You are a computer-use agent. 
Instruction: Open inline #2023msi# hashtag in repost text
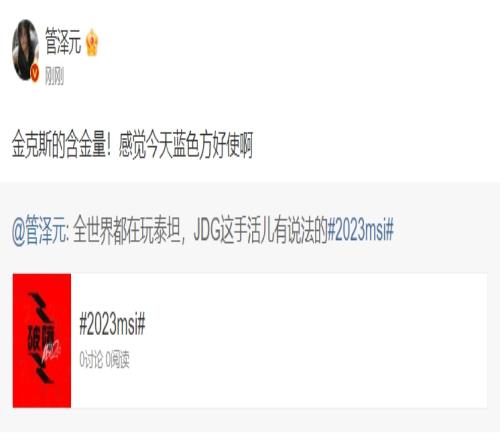click(360, 230)
